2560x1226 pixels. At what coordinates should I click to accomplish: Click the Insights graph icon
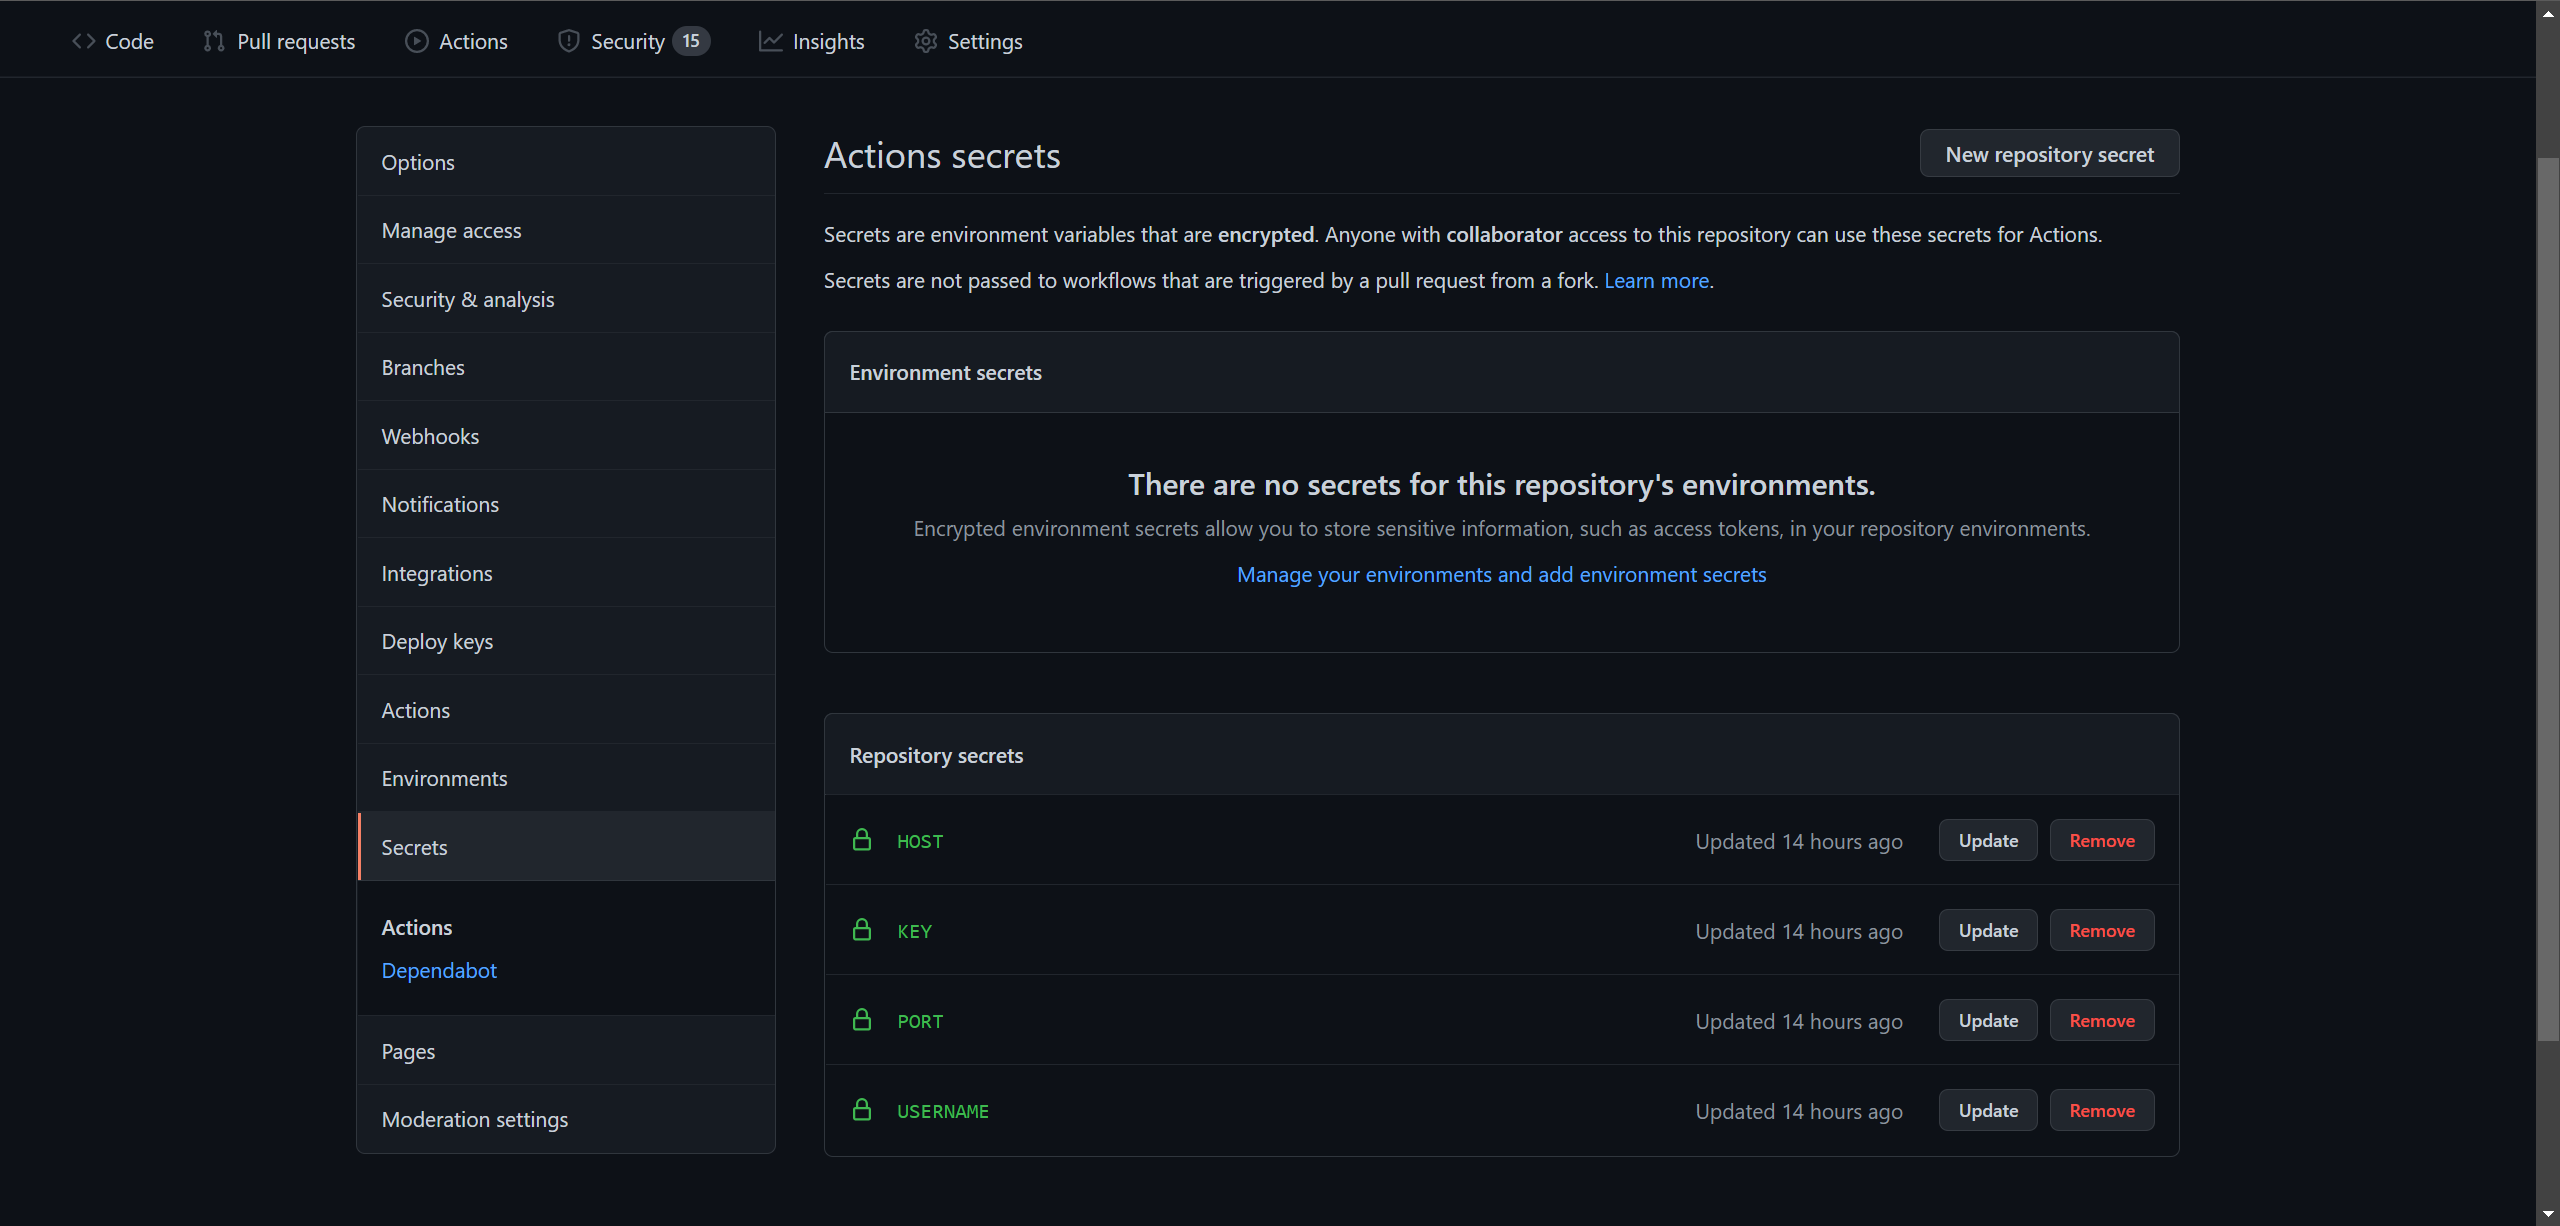(x=770, y=41)
